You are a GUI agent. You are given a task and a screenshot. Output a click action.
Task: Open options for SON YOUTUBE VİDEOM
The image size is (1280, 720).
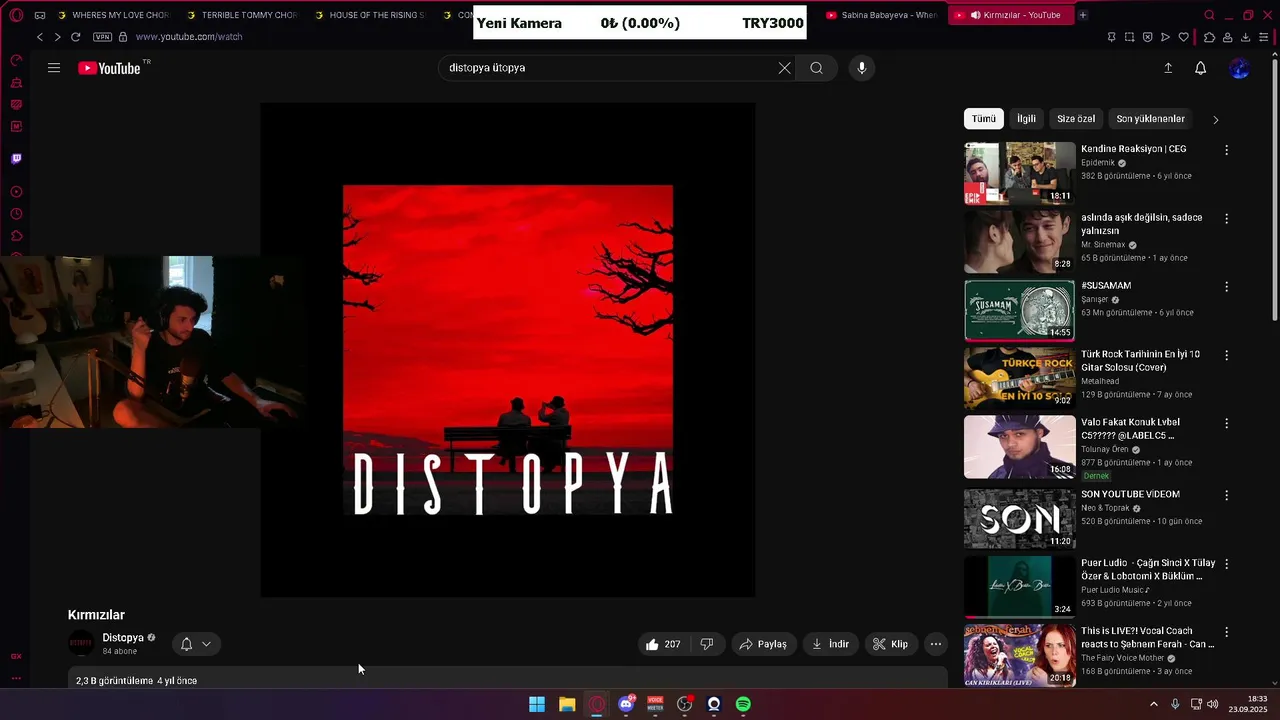point(1226,495)
